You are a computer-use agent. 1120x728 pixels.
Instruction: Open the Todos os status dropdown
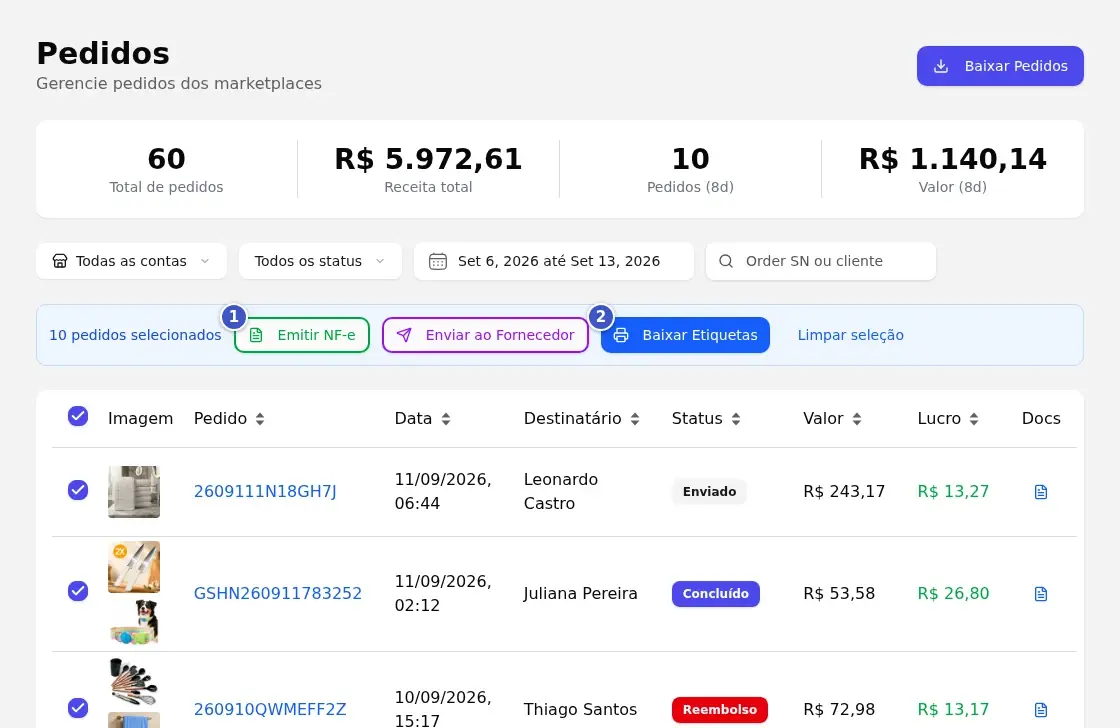point(320,261)
